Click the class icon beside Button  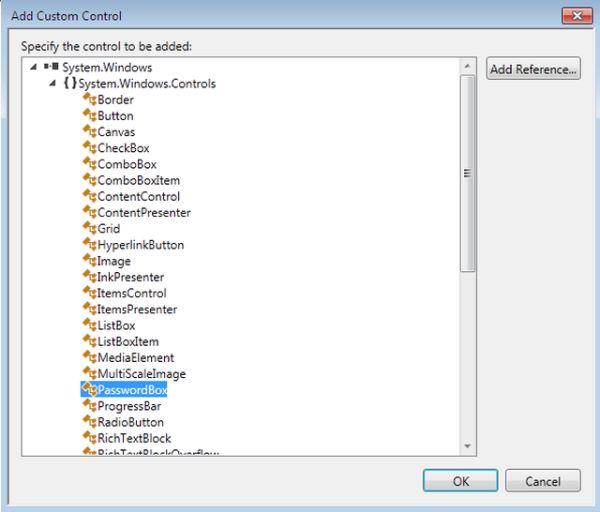90,115
